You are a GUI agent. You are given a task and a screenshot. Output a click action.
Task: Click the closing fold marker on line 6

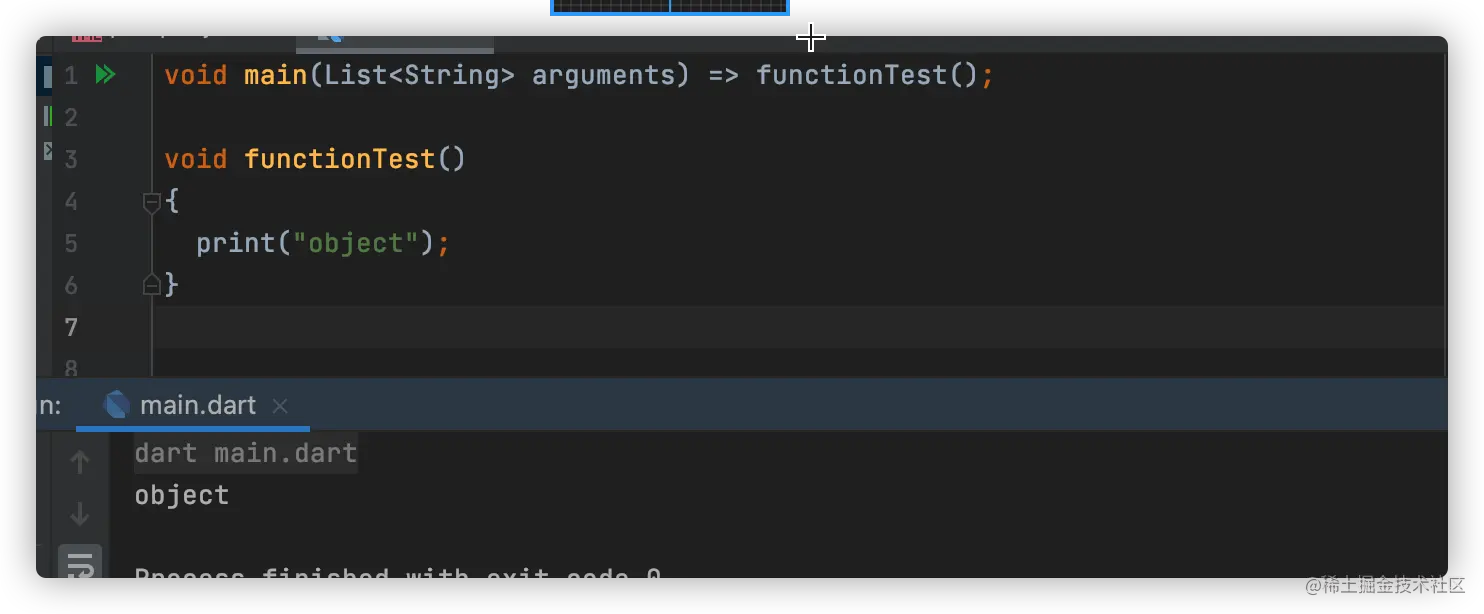(x=152, y=285)
